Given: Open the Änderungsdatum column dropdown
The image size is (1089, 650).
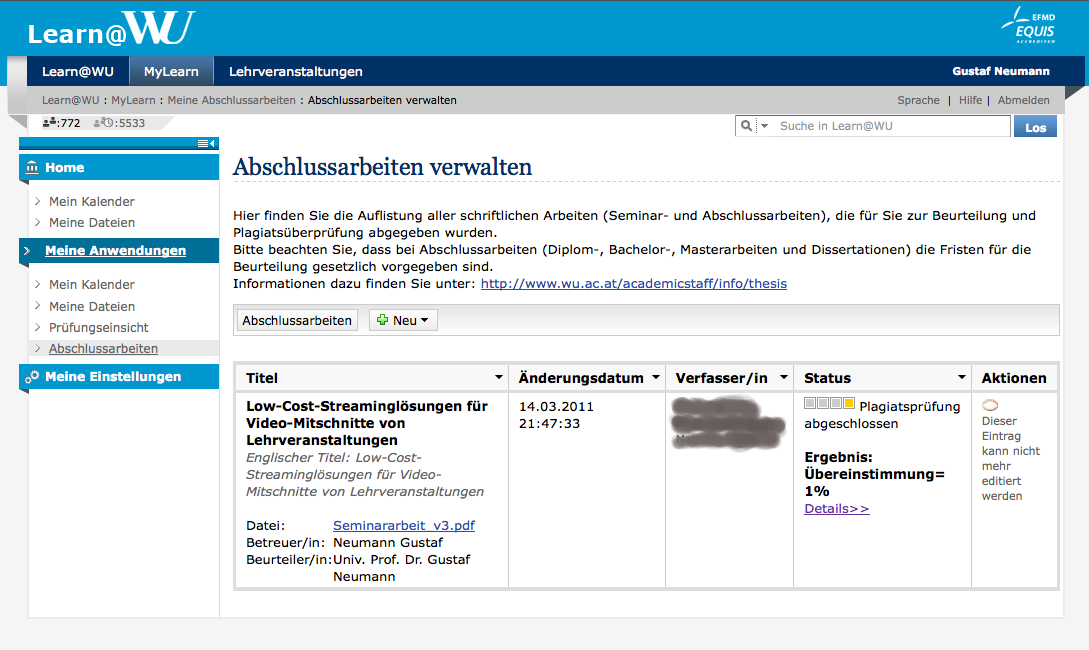Looking at the screenshot, I should click(656, 377).
